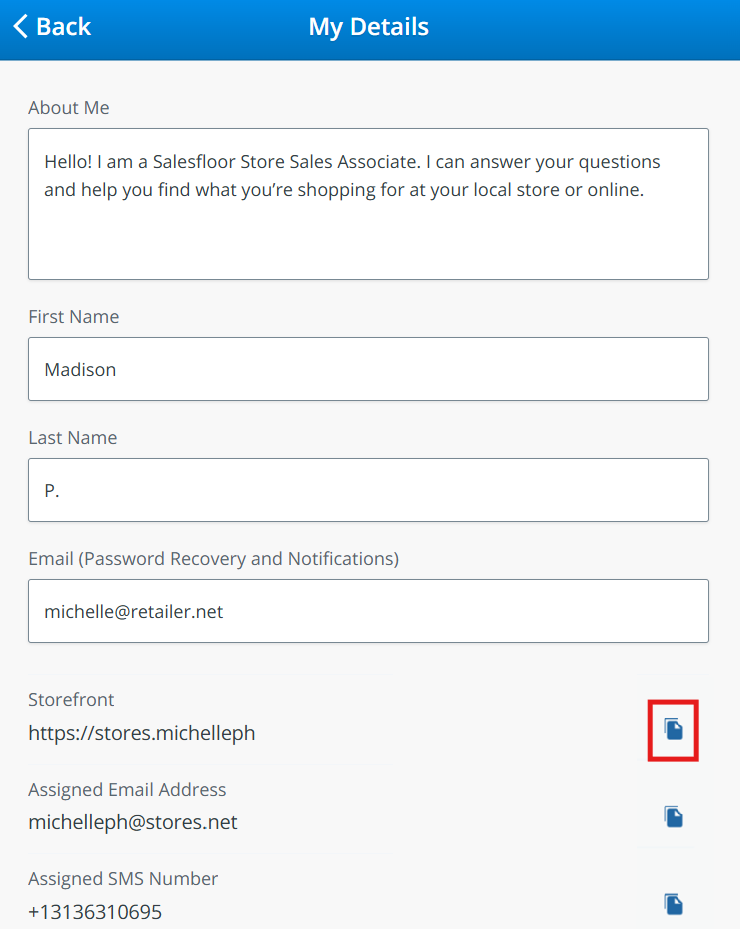Copy the Assigned SMS Number via icon
740x929 pixels.
coord(674,904)
